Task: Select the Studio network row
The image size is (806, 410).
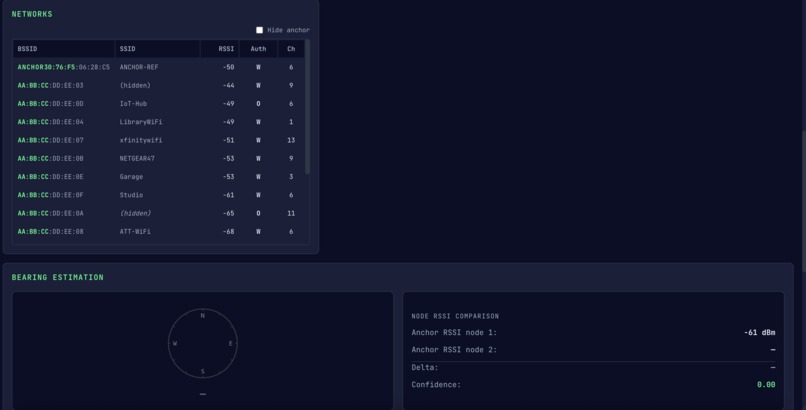Action: point(159,195)
